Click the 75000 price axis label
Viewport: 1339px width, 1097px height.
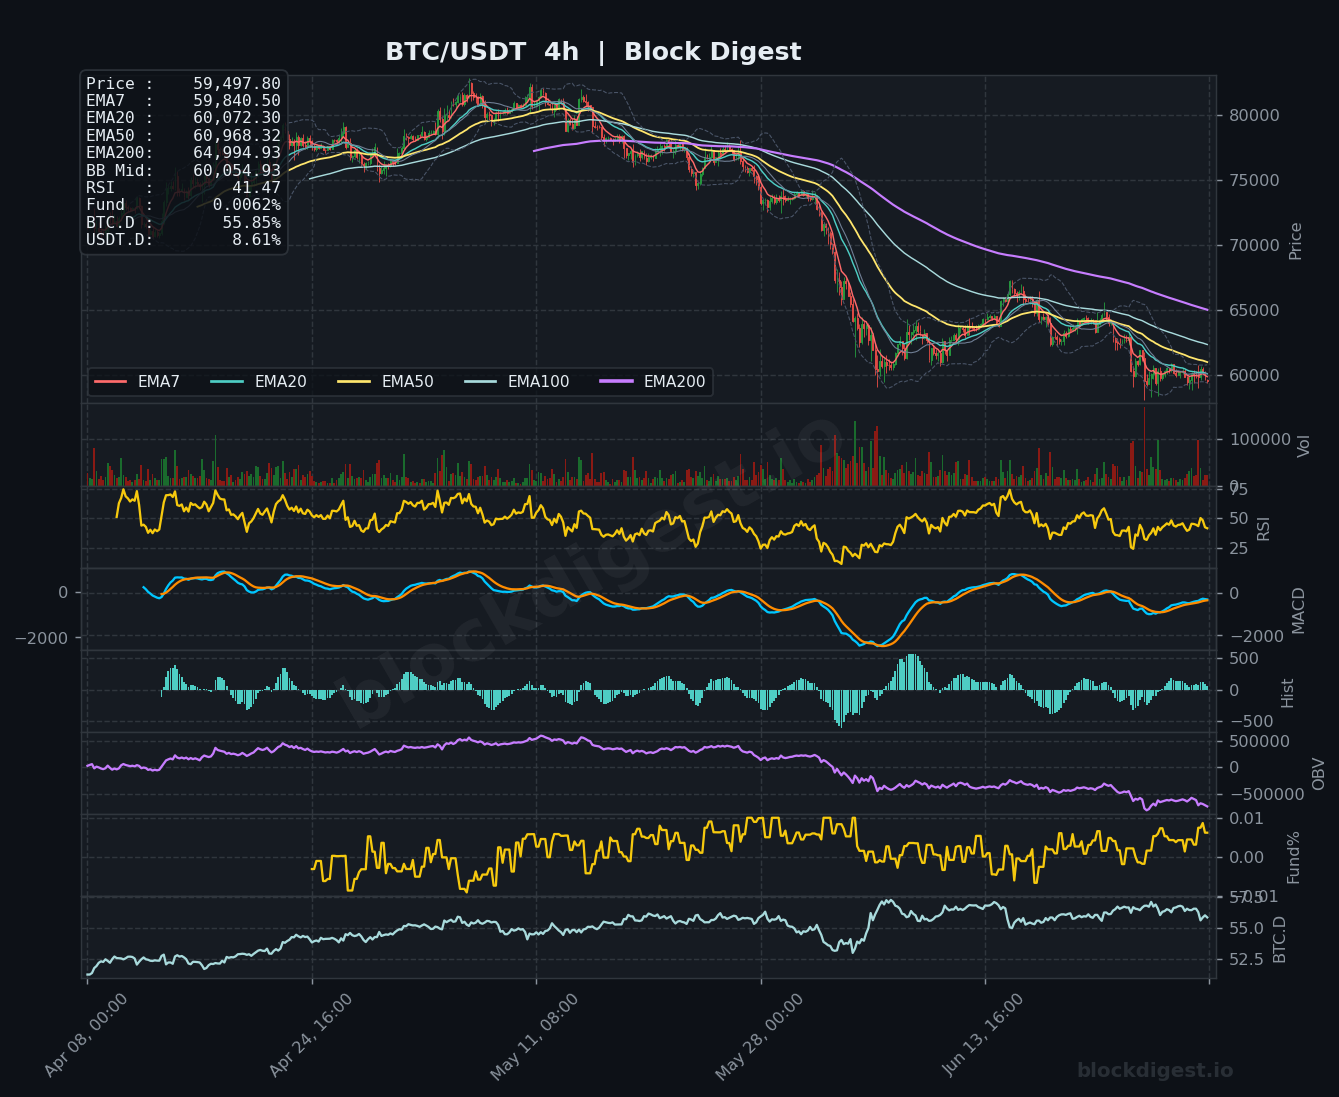pyautogui.click(x=1254, y=180)
